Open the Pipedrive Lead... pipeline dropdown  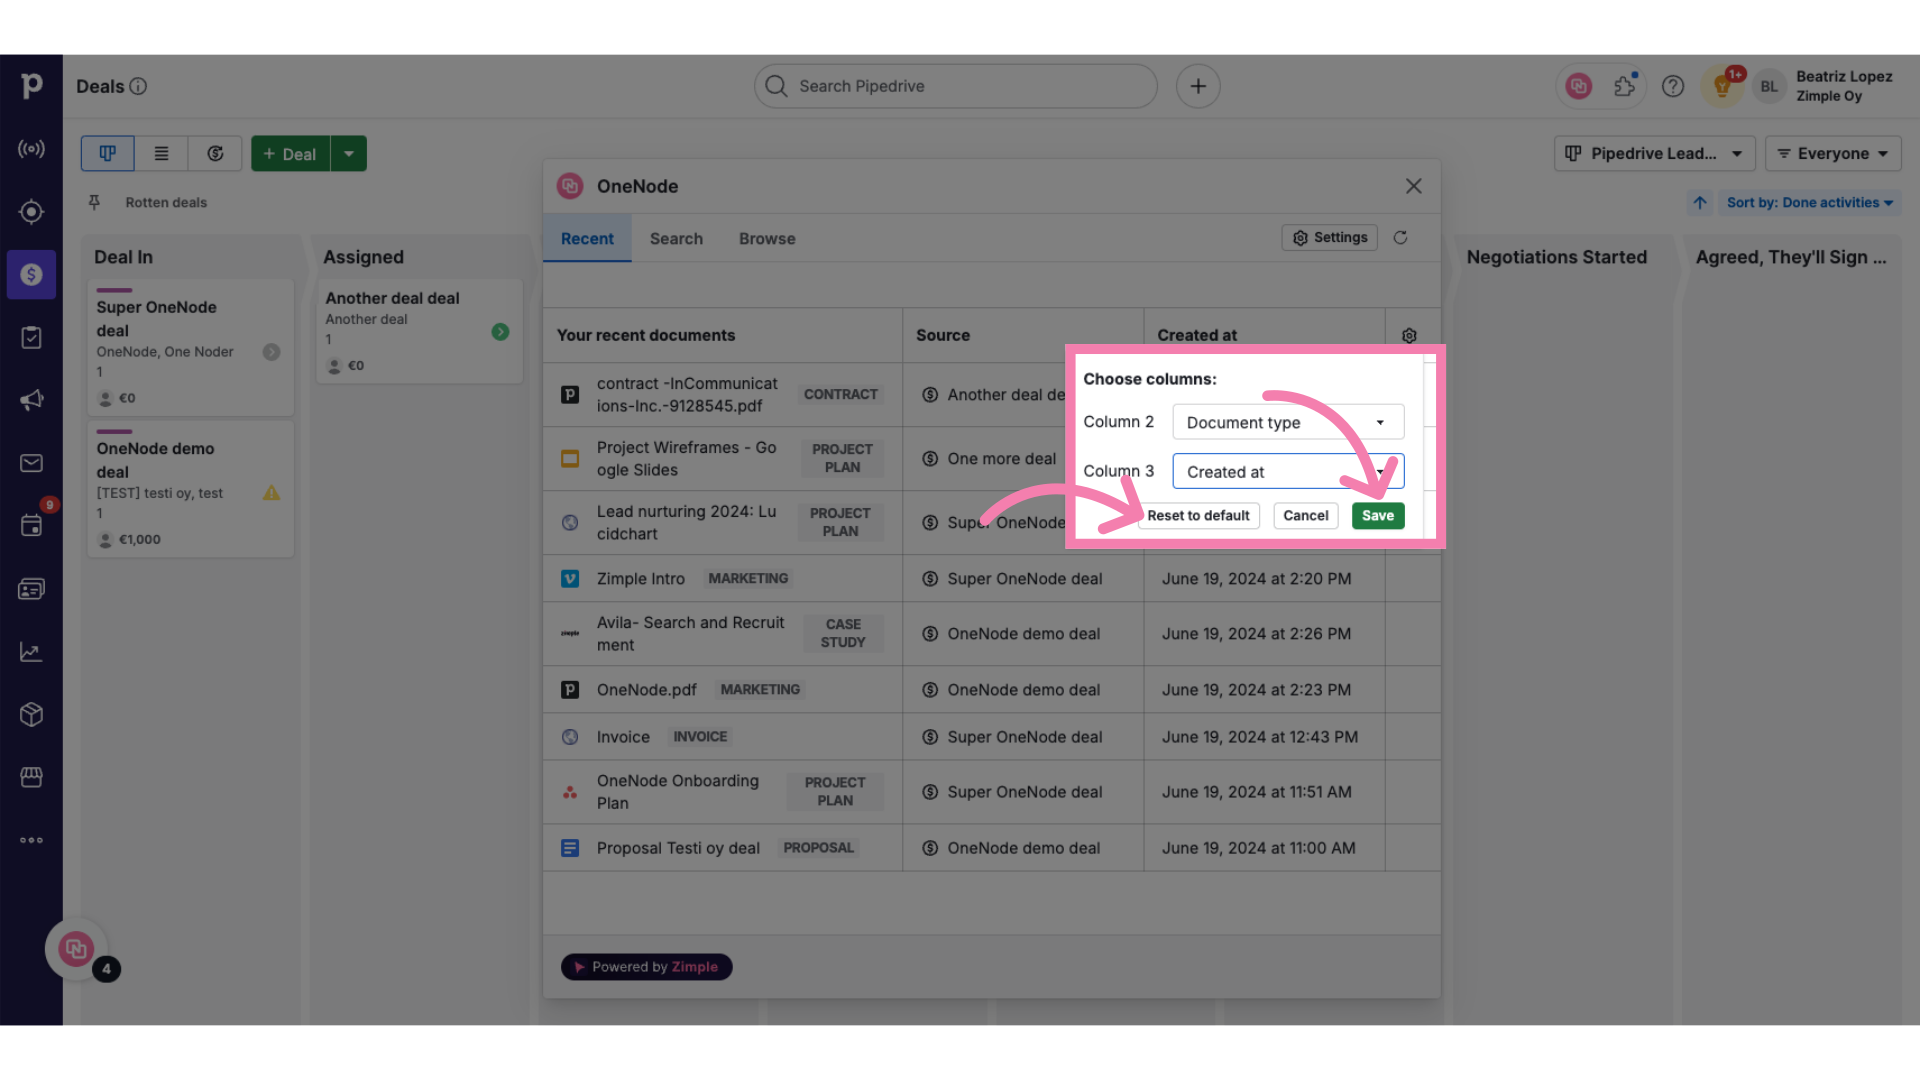point(1654,153)
